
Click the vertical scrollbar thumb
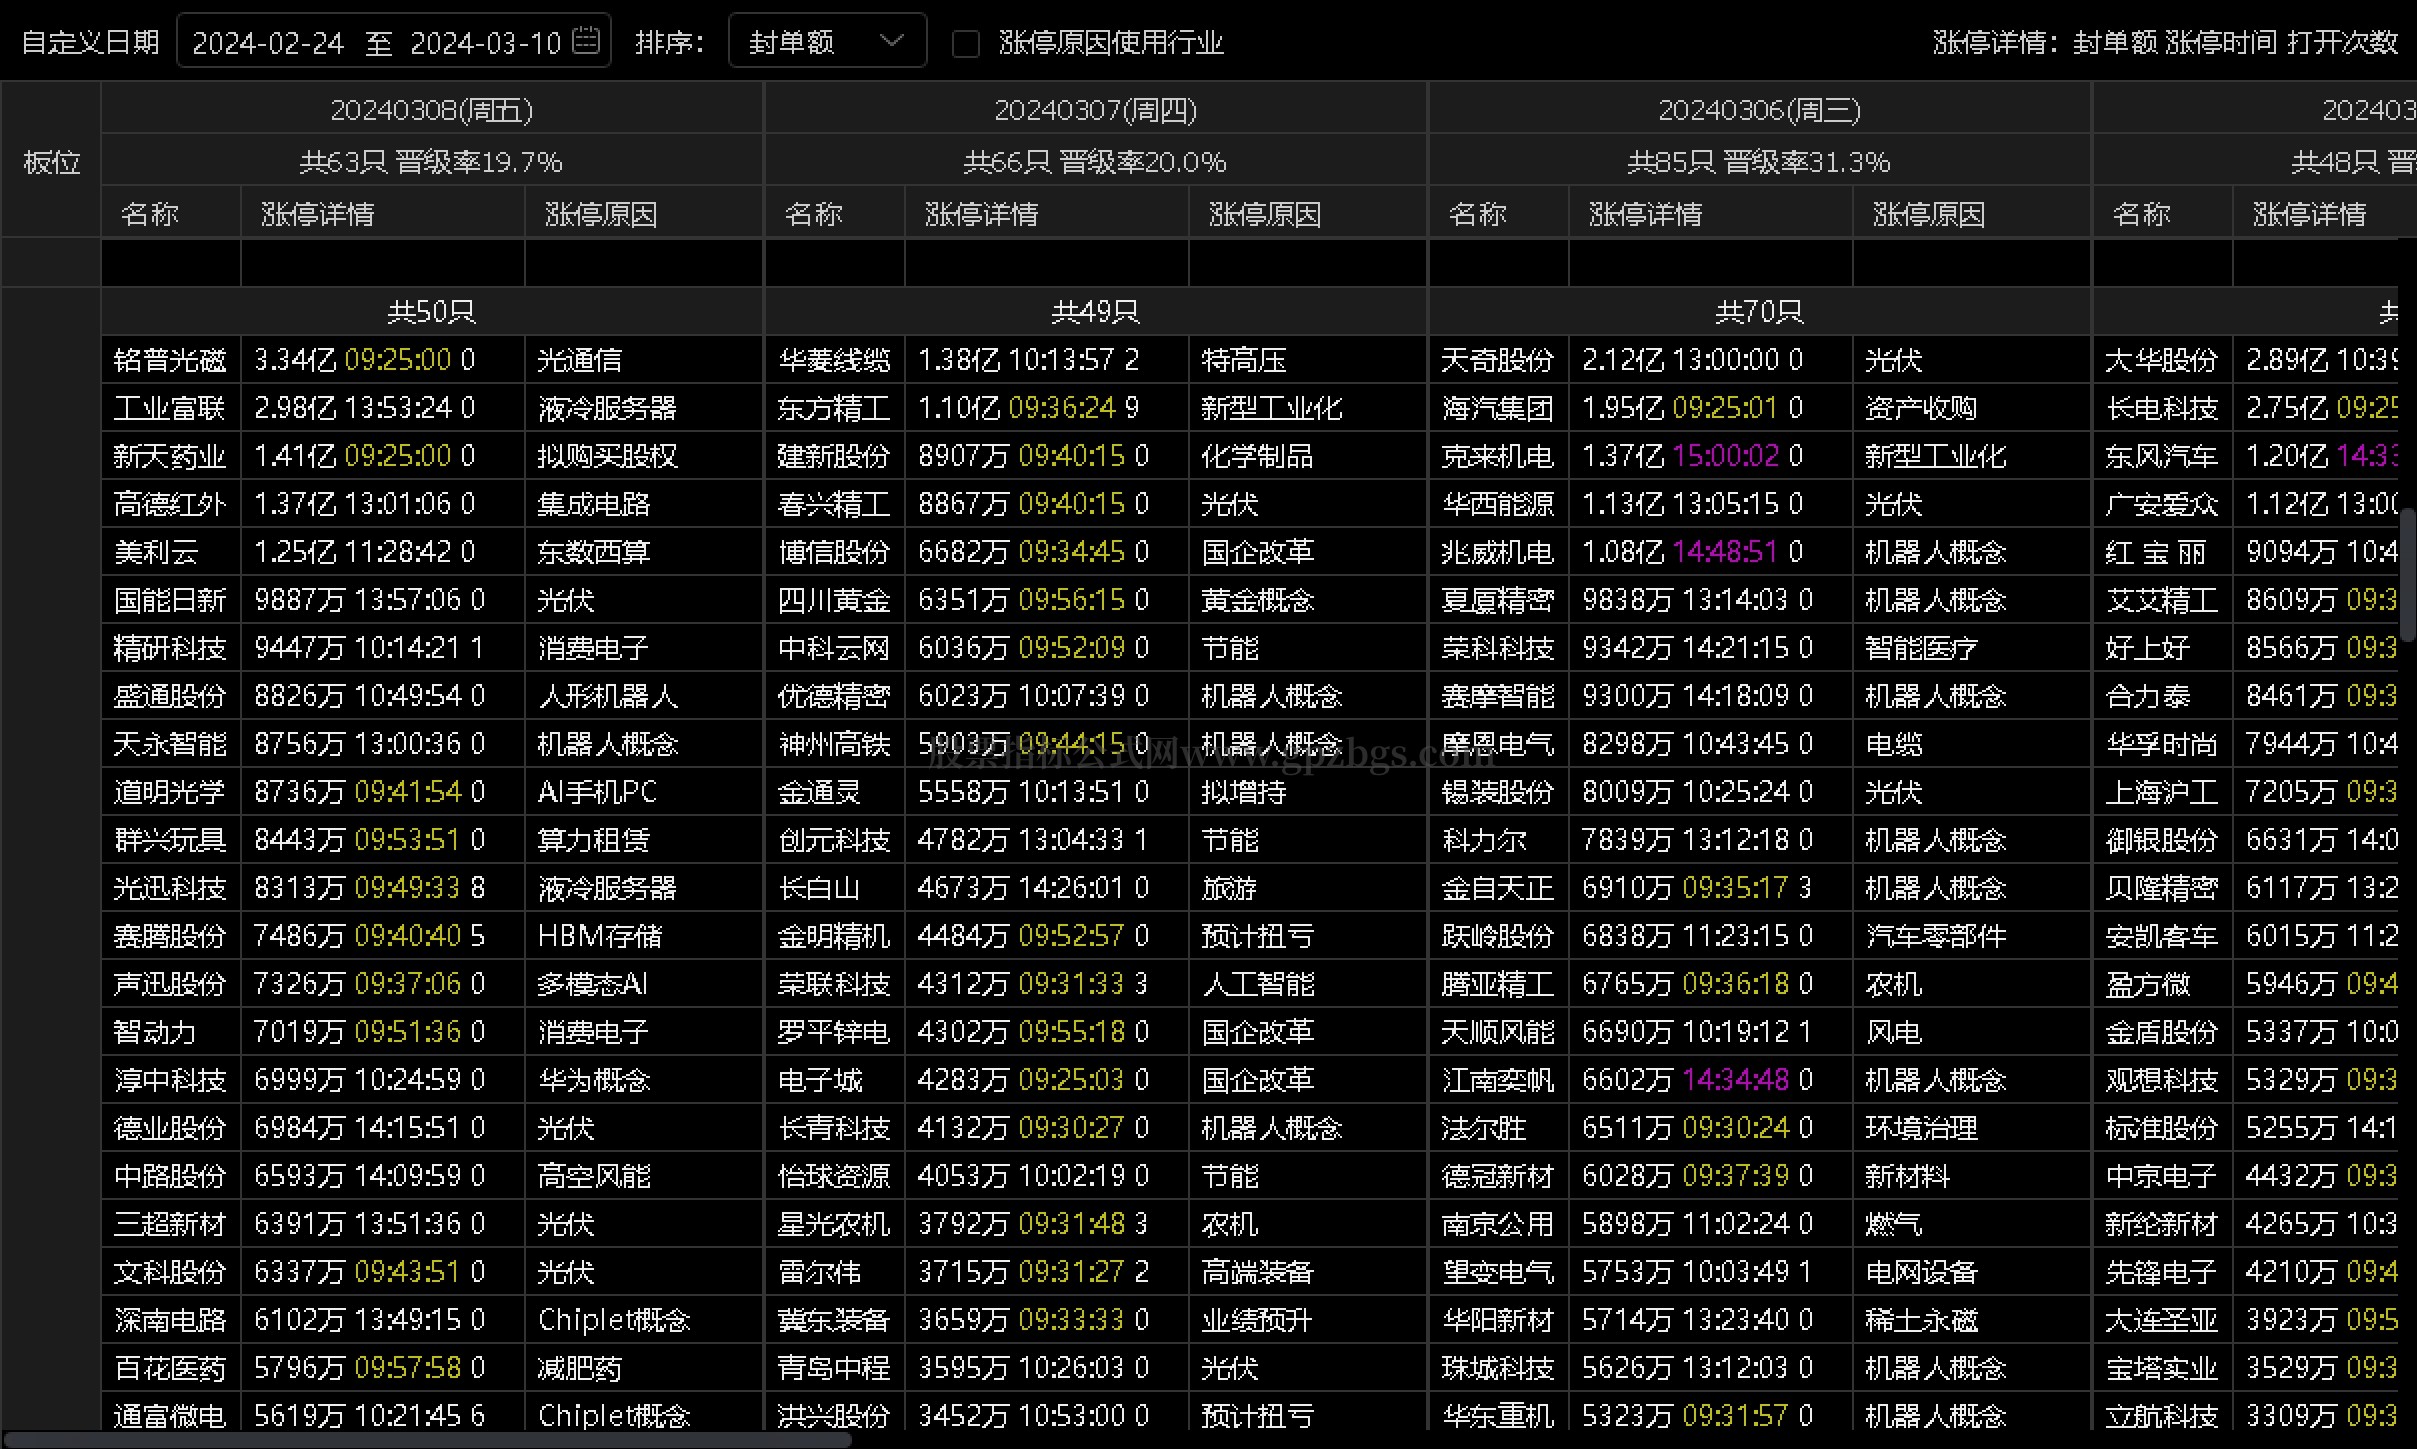click(2408, 574)
